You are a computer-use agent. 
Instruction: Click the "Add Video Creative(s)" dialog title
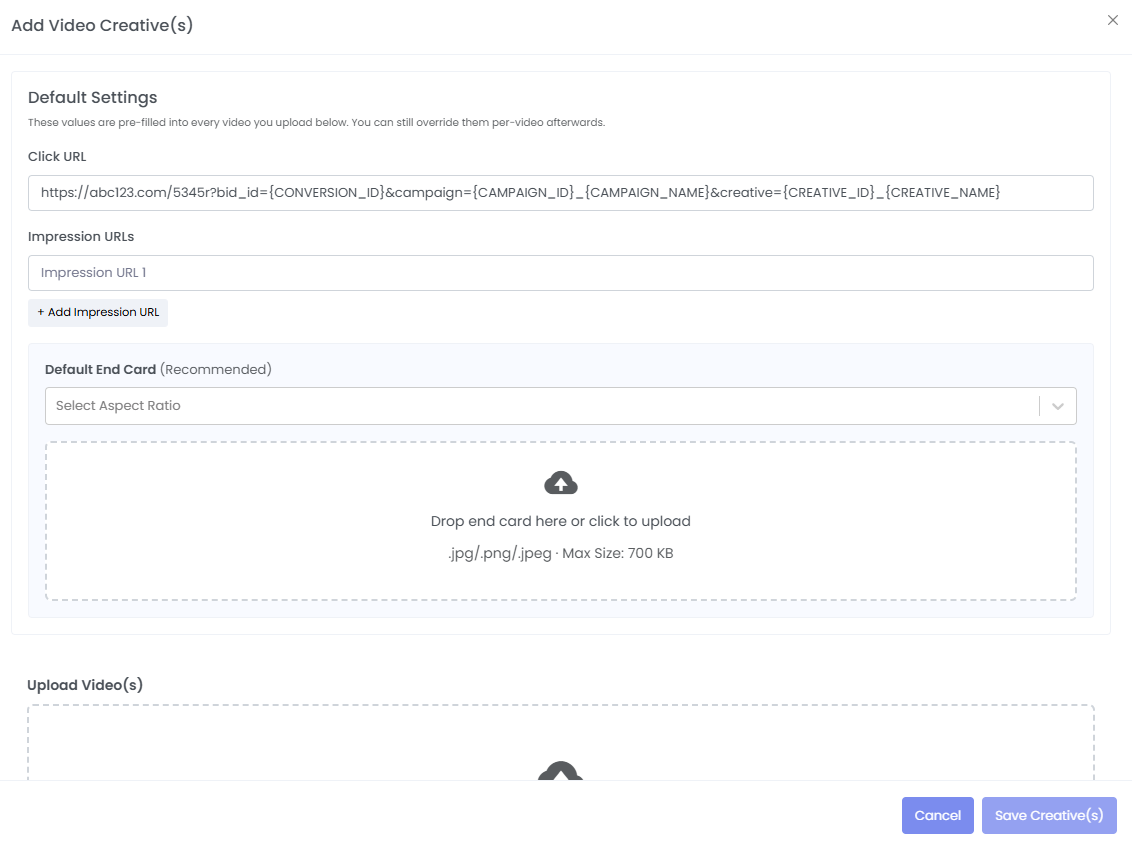[x=102, y=26]
